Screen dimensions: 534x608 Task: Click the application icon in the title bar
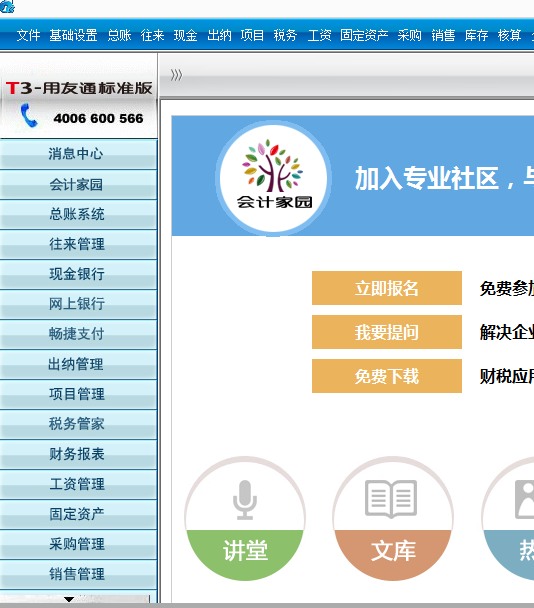pyautogui.click(x=7, y=6)
